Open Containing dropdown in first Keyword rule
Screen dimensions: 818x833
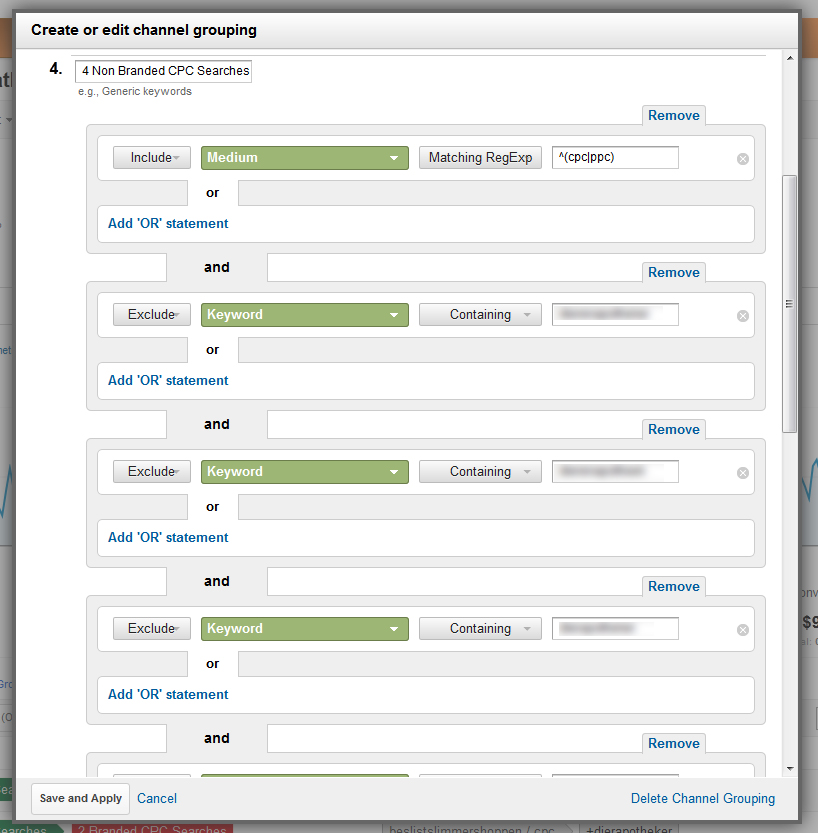[x=480, y=315]
